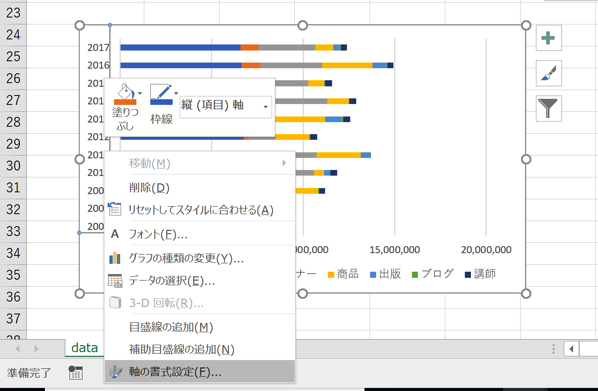This screenshot has width=598, height=391.
Task: Click the bottom-center chart resize handle
Action: click(302, 293)
